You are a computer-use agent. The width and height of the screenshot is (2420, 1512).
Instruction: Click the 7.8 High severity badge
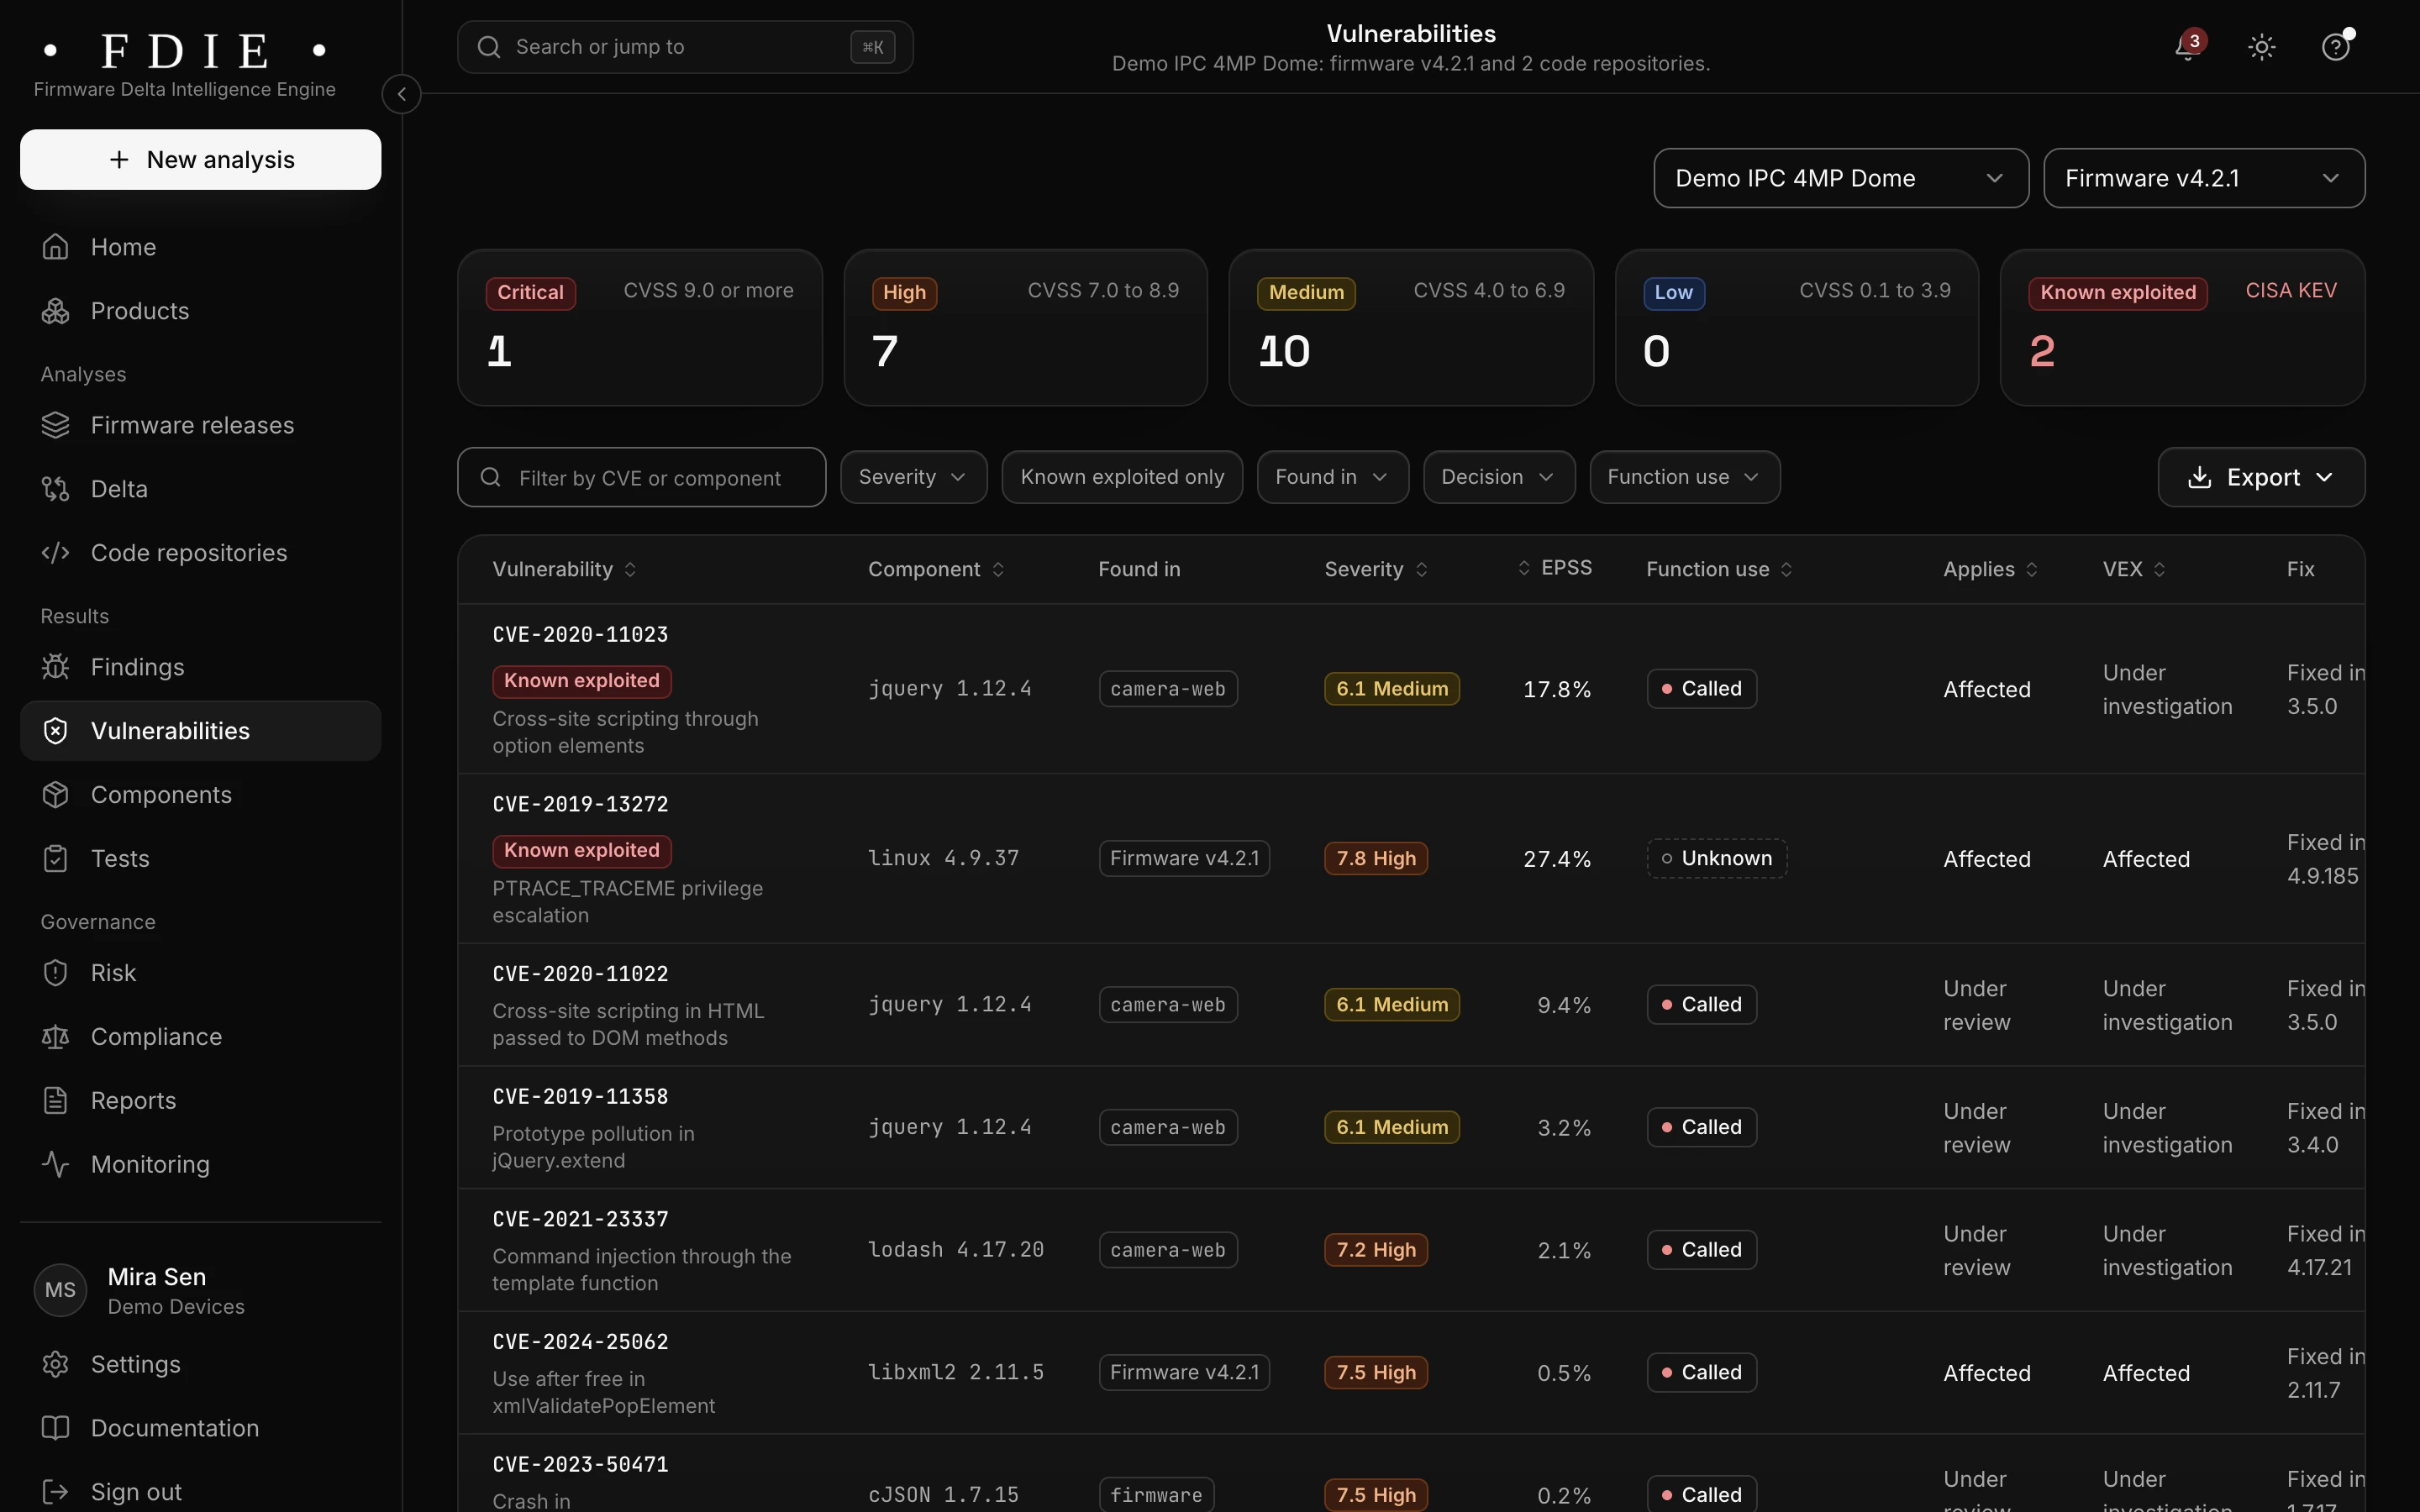(1376, 858)
